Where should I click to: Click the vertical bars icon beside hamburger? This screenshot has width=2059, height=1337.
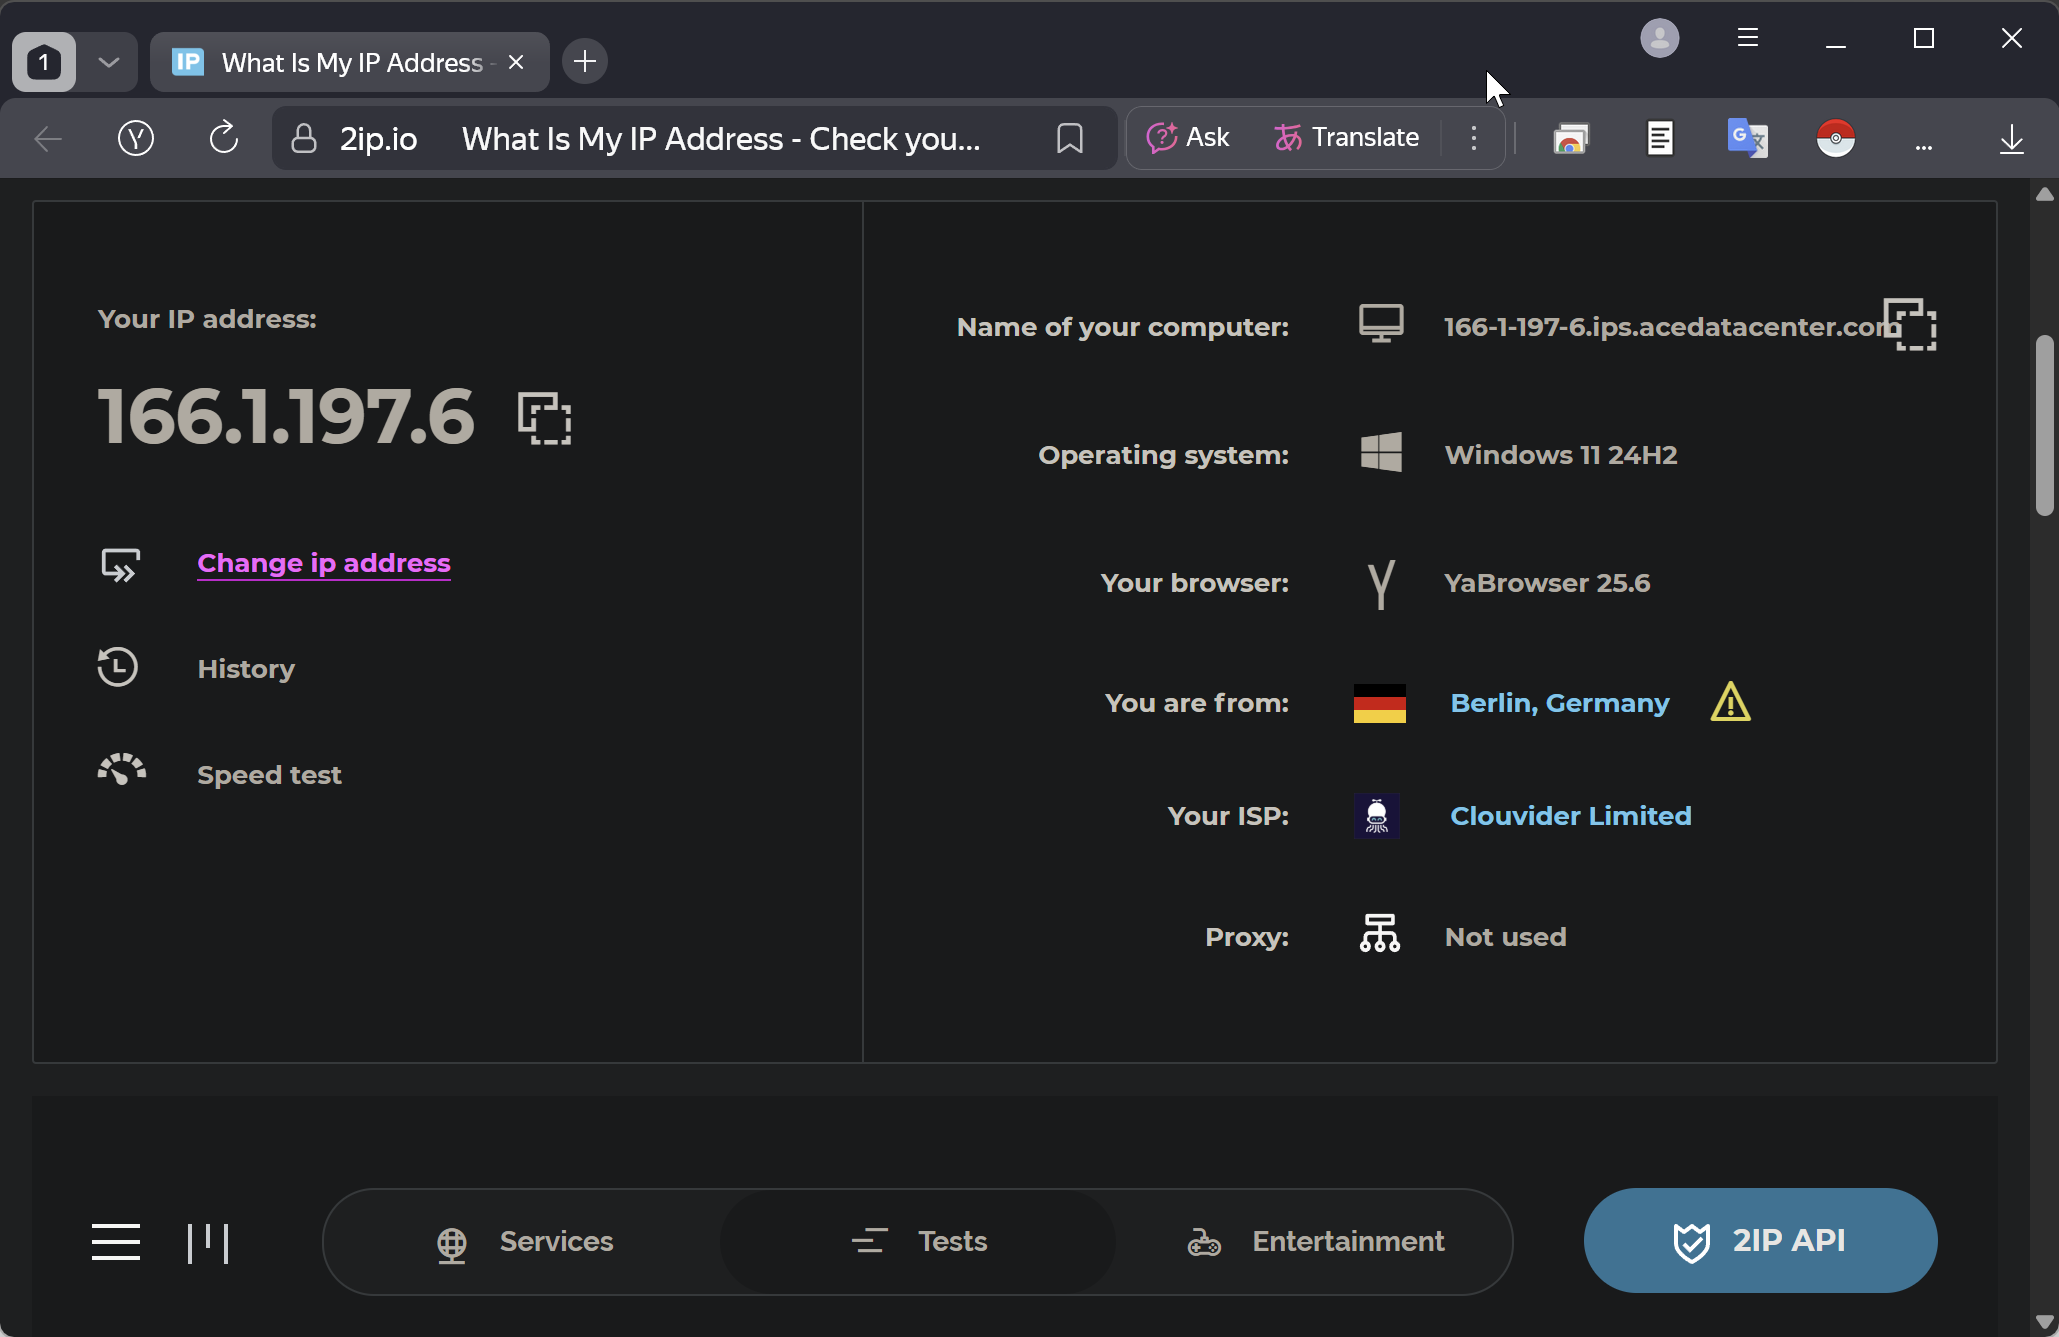(208, 1243)
